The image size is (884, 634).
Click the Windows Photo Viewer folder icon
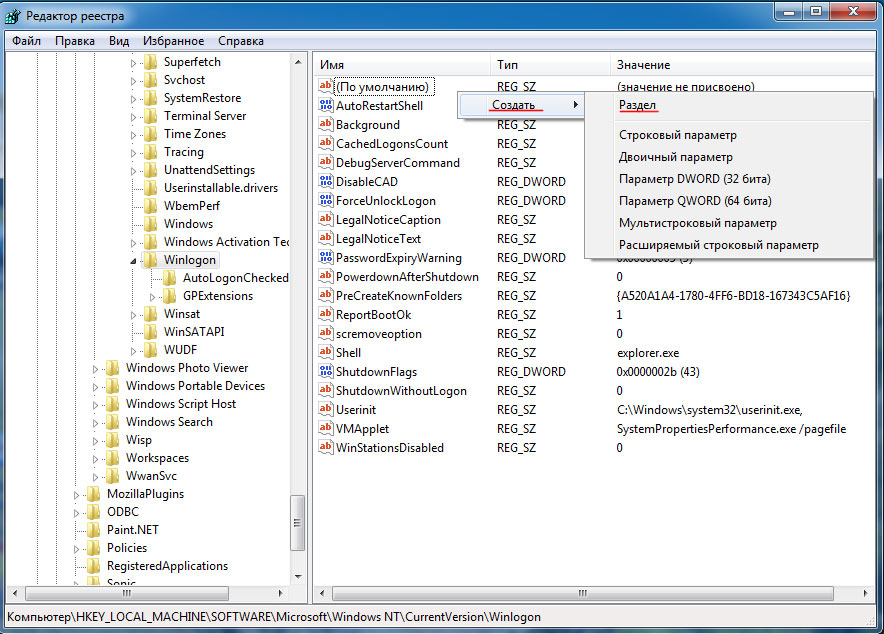pos(112,368)
